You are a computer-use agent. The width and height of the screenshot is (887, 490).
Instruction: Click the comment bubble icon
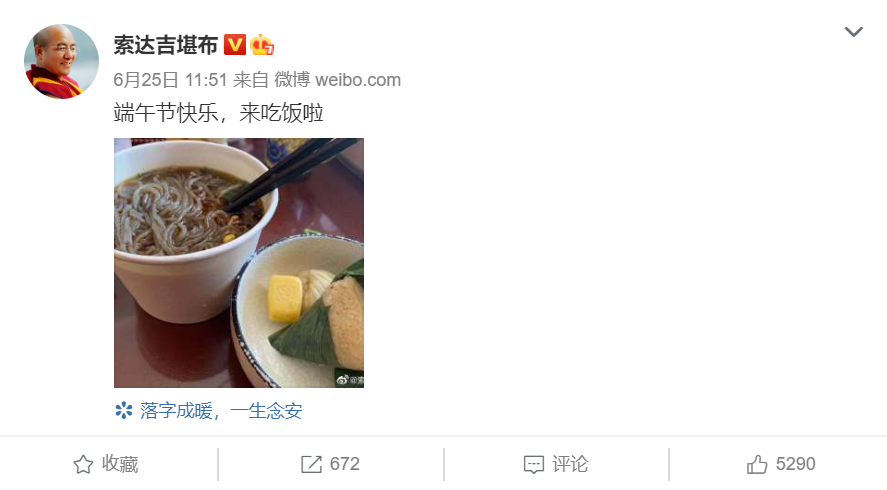click(534, 465)
